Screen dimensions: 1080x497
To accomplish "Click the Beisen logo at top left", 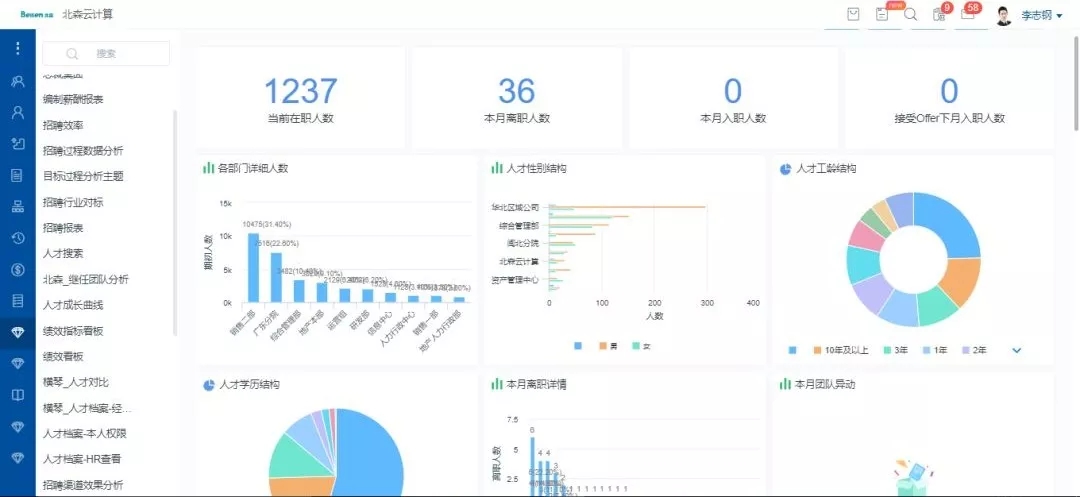I will point(37,14).
